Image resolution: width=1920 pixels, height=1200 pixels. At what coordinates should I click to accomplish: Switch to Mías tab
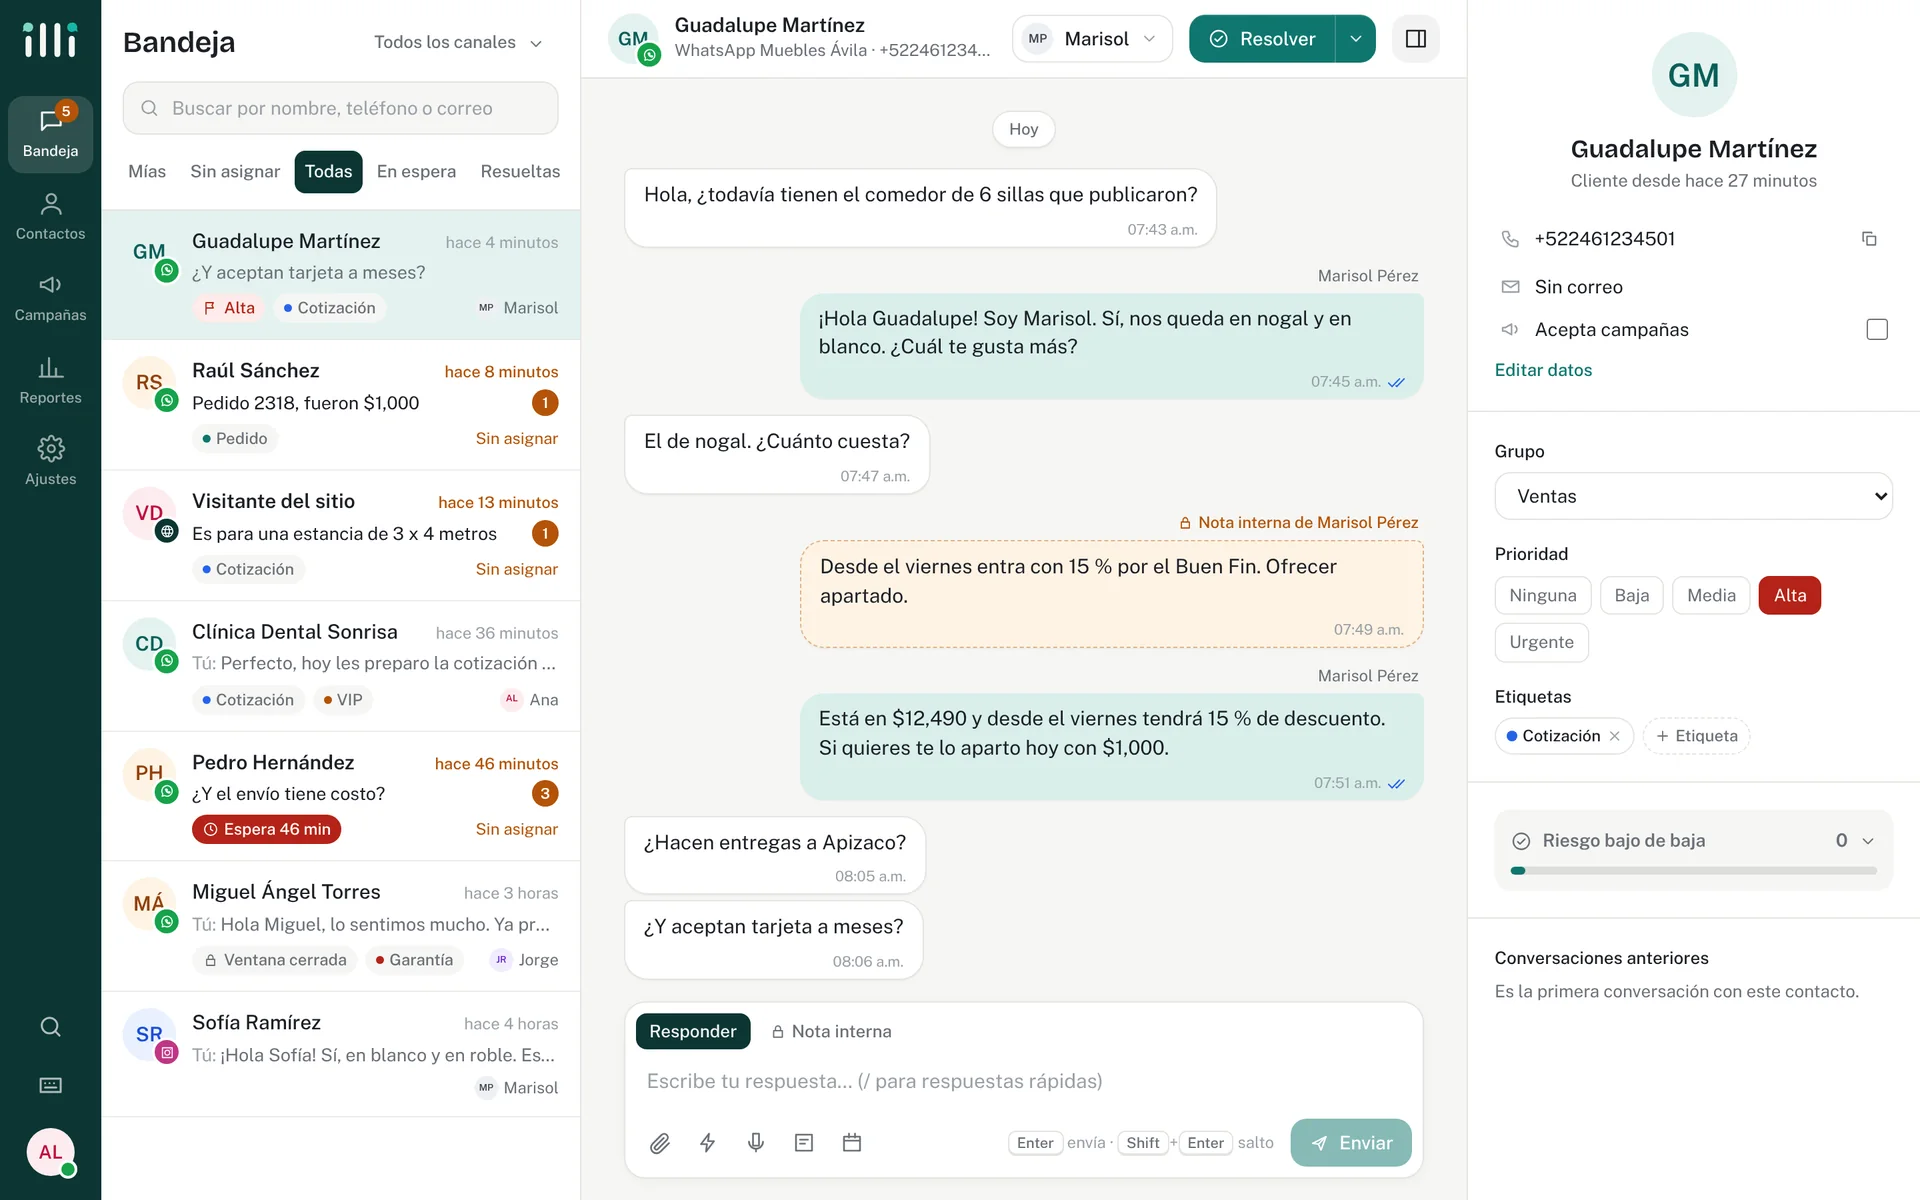pyautogui.click(x=147, y=171)
